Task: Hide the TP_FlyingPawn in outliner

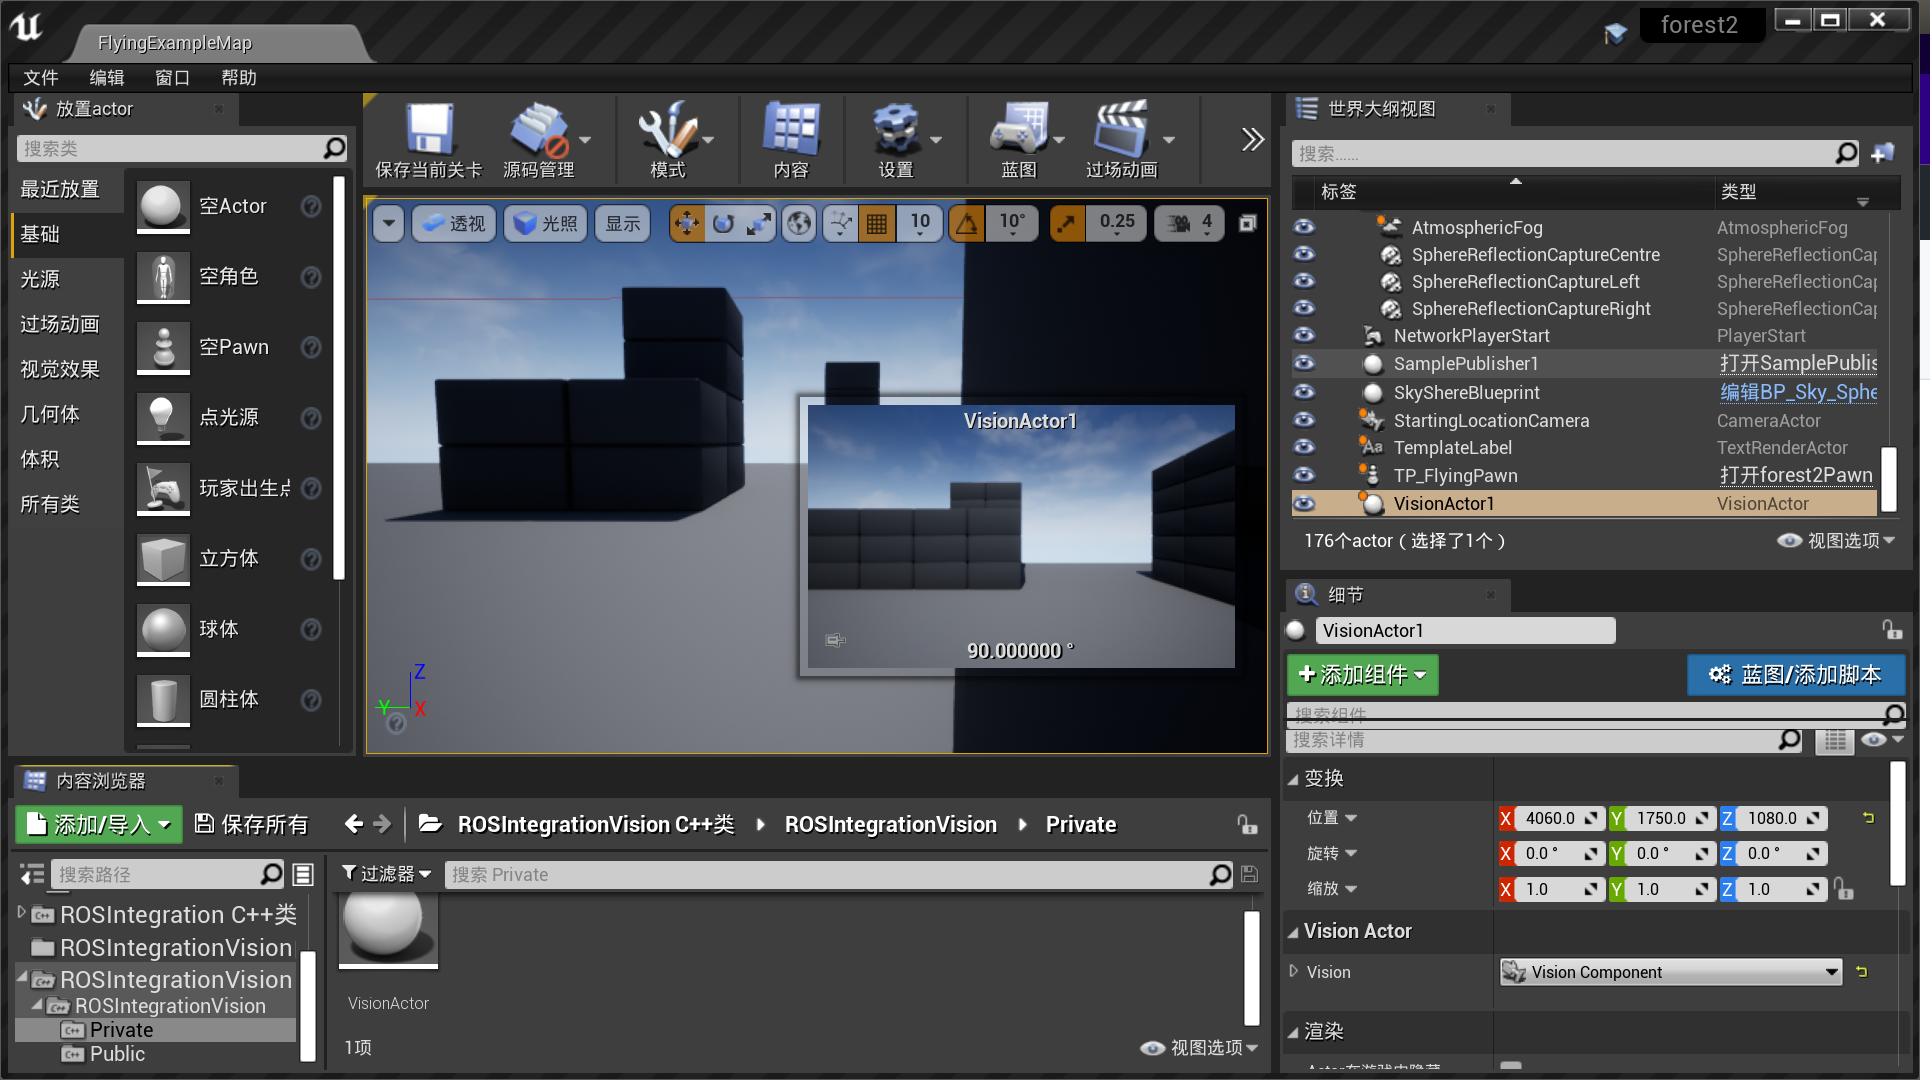Action: (1304, 475)
